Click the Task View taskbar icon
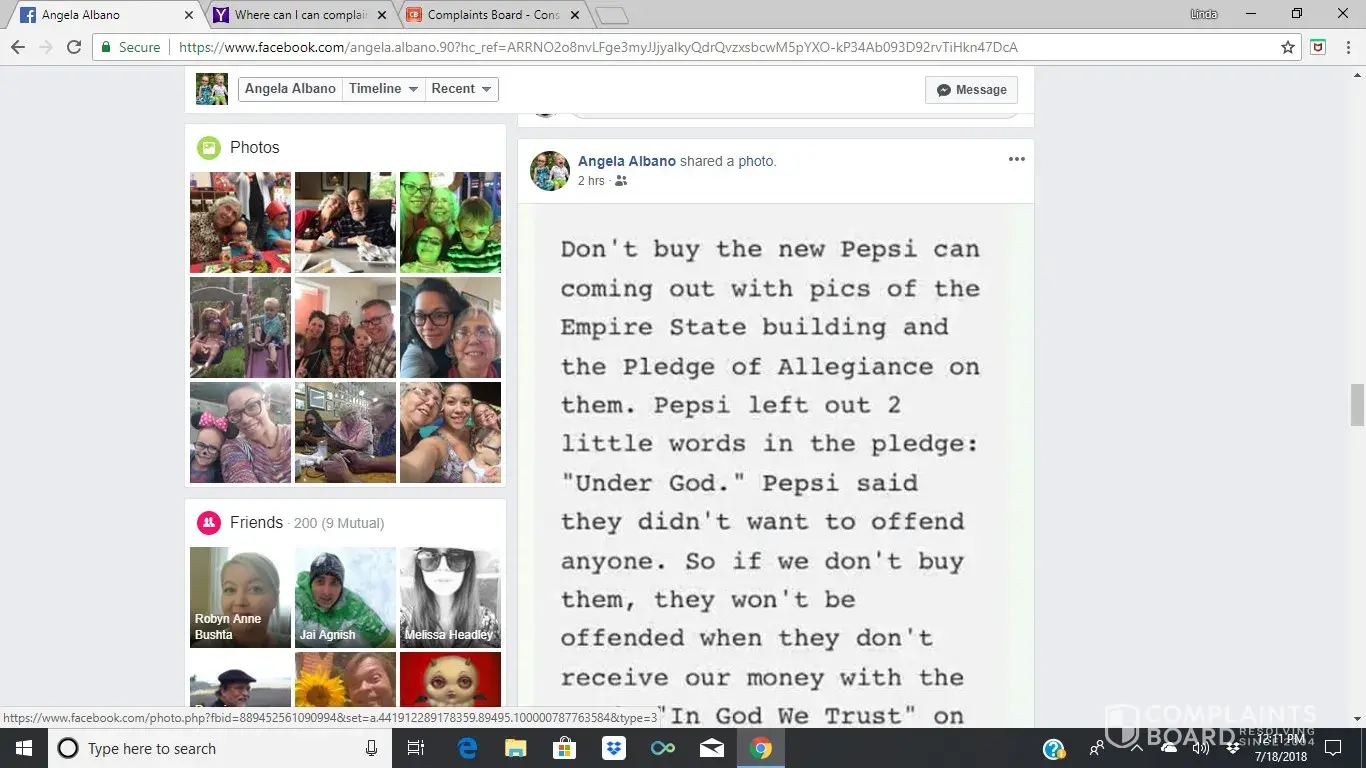Image resolution: width=1366 pixels, height=768 pixels. pyautogui.click(x=416, y=748)
